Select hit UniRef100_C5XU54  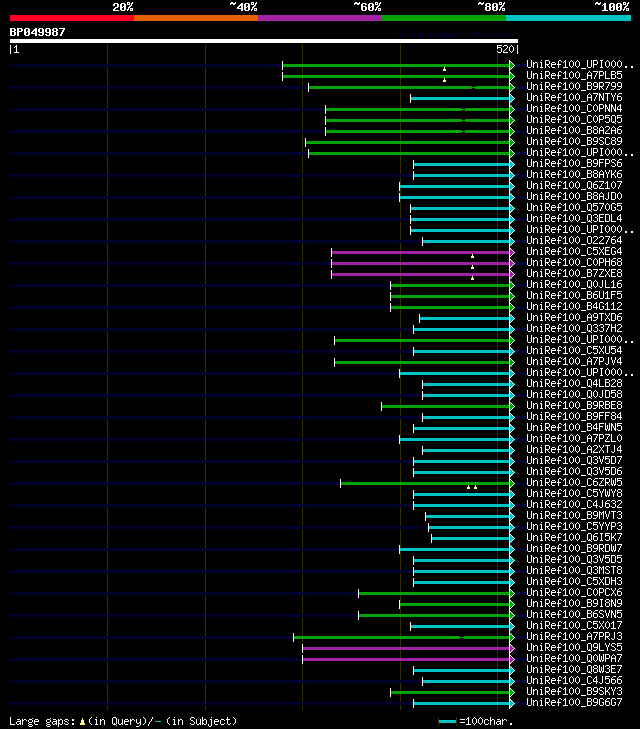(574, 351)
